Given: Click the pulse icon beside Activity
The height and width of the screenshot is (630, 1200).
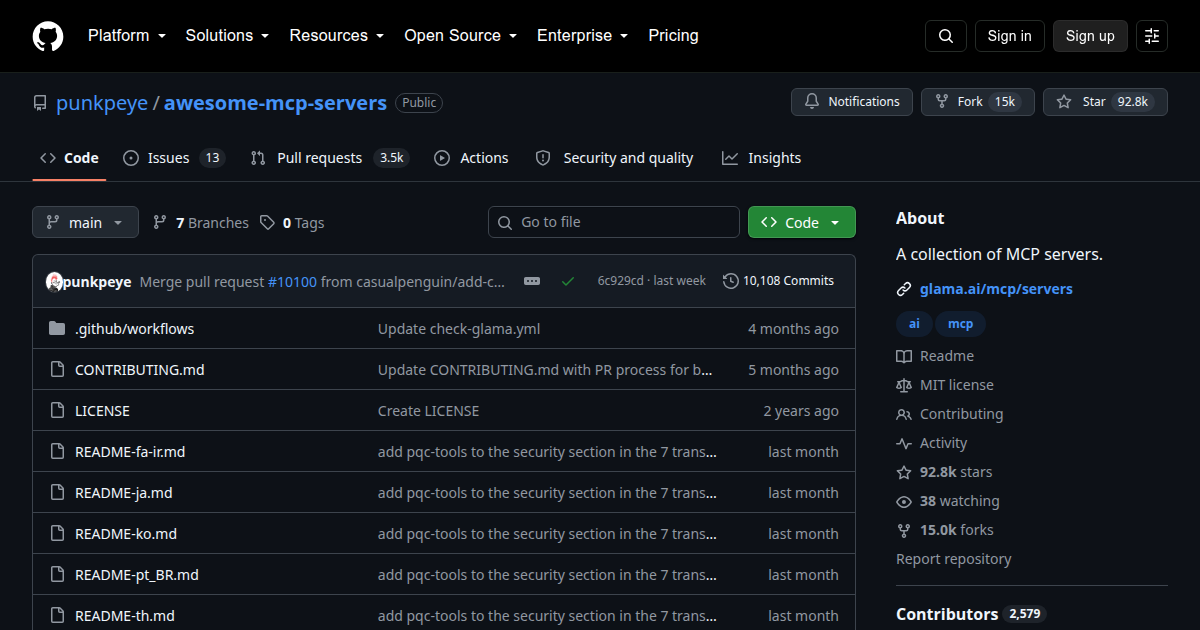Looking at the screenshot, I should [904, 444].
